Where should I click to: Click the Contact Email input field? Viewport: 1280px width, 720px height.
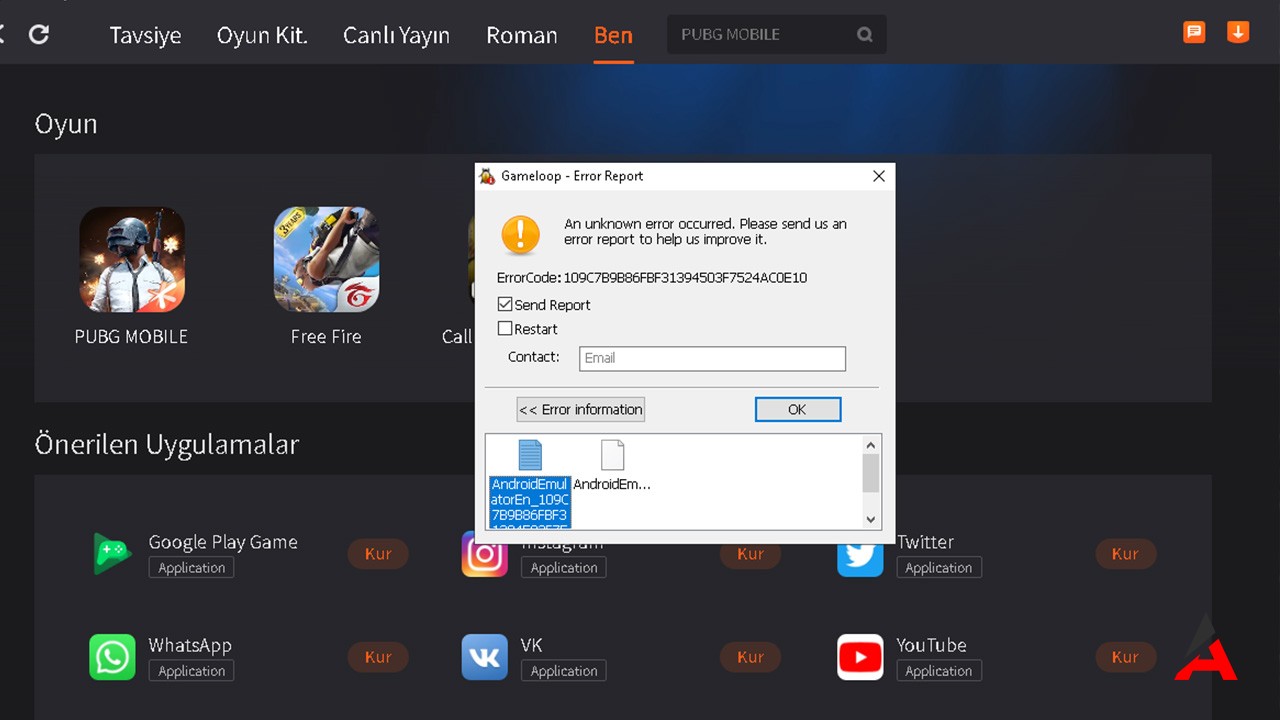point(713,358)
